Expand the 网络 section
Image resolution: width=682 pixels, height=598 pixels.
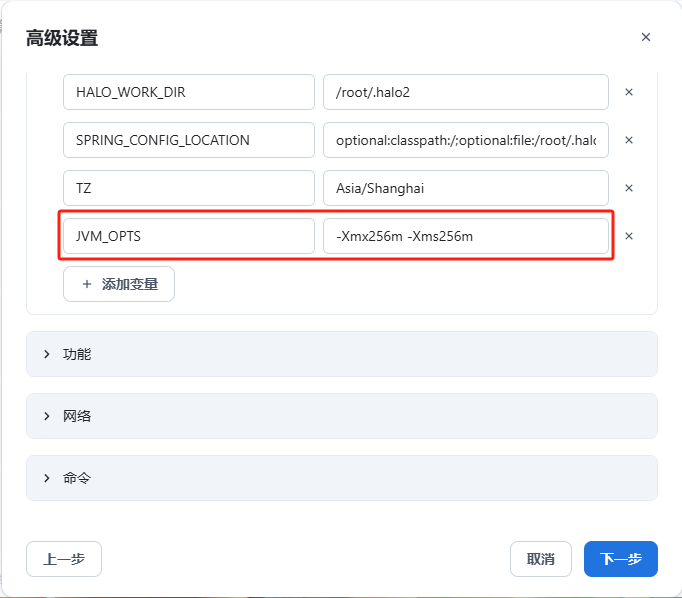click(342, 416)
